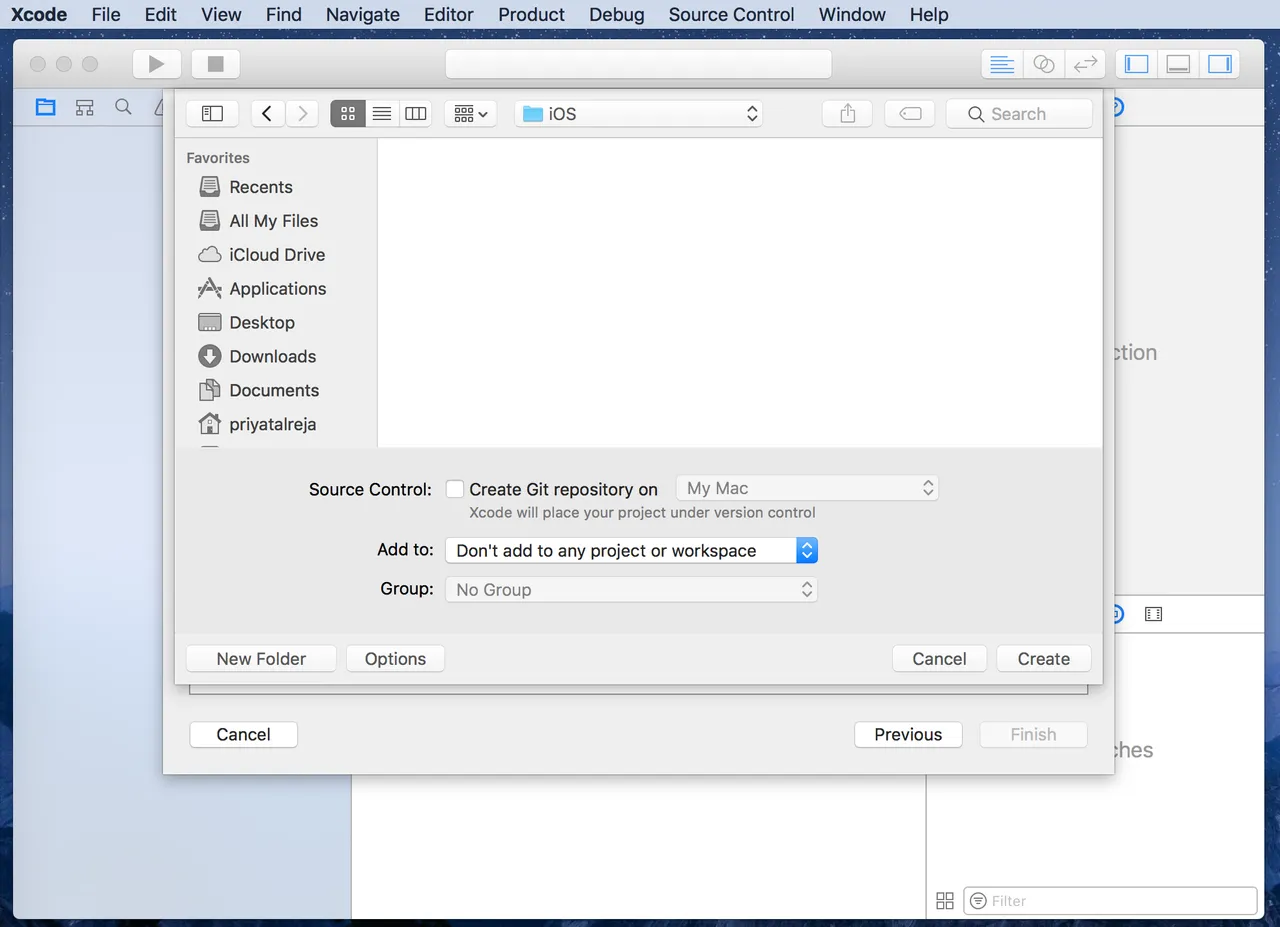Click the Create button
This screenshot has width=1280, height=927.
(x=1044, y=658)
